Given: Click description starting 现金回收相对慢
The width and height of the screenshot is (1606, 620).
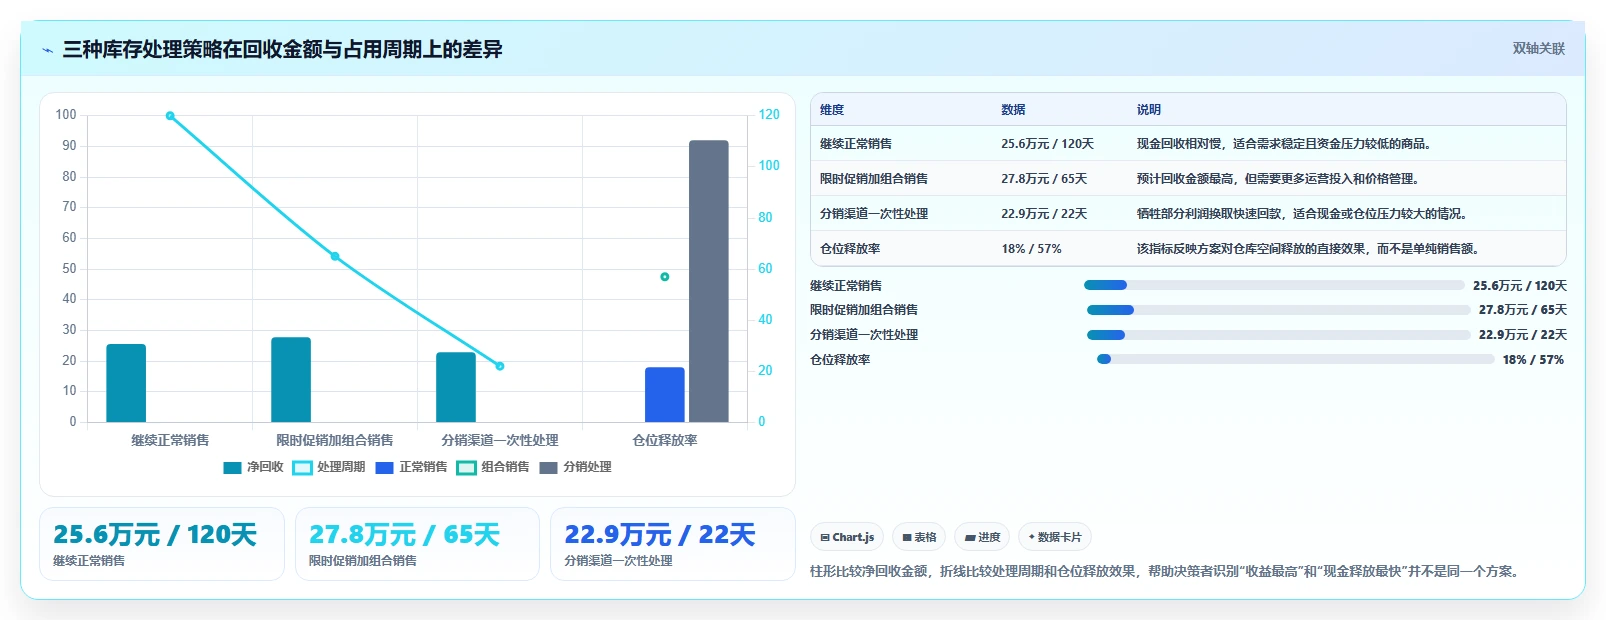Looking at the screenshot, I should 1286,144.
